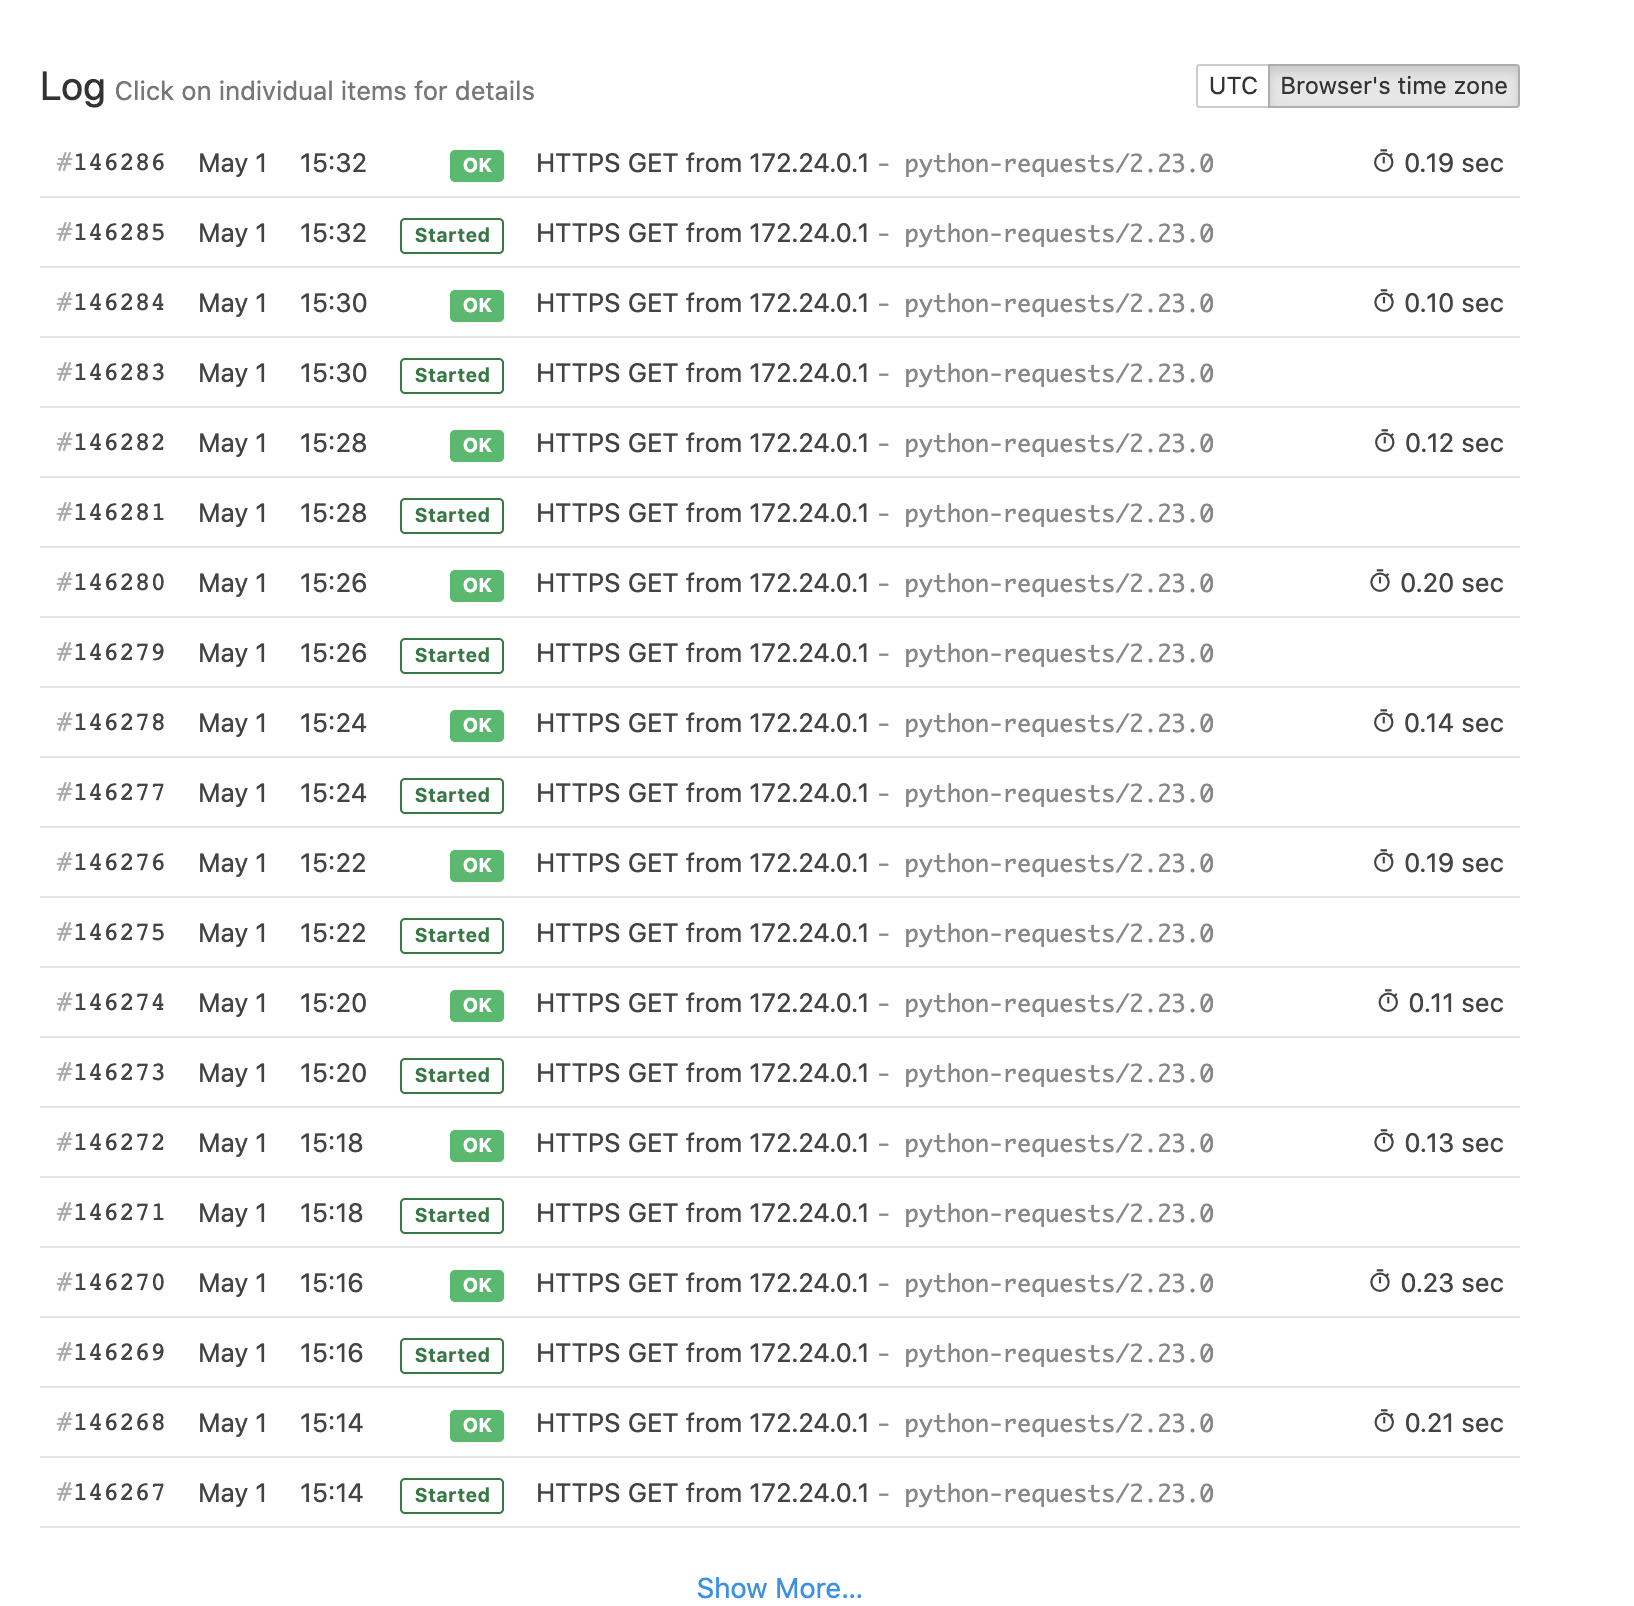
Task: Click the stopwatch icon on entry #146268
Action: (x=1383, y=1423)
